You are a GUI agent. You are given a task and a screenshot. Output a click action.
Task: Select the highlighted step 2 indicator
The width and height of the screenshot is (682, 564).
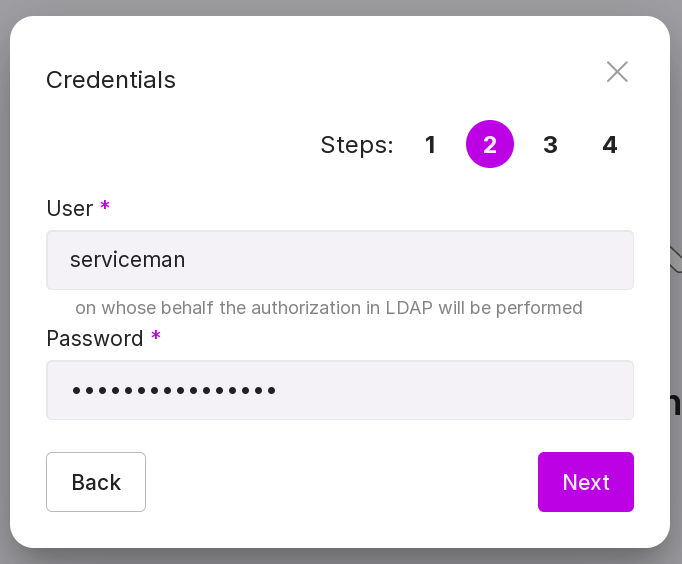(x=490, y=145)
